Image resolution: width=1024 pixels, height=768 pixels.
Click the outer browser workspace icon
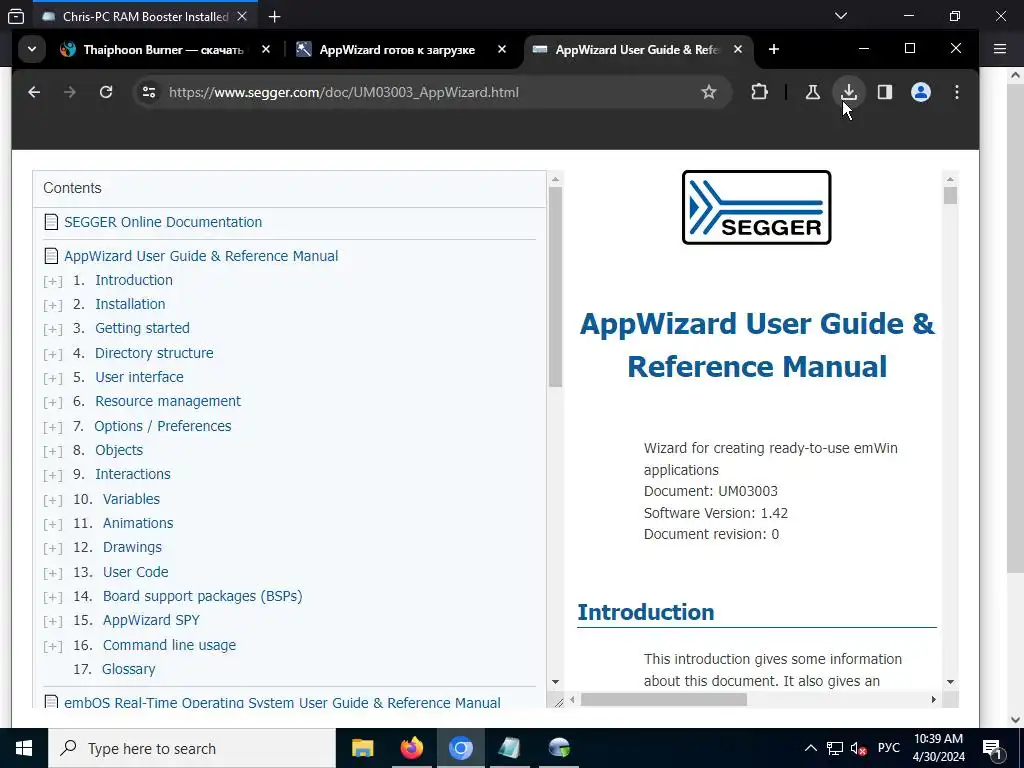[16, 17]
